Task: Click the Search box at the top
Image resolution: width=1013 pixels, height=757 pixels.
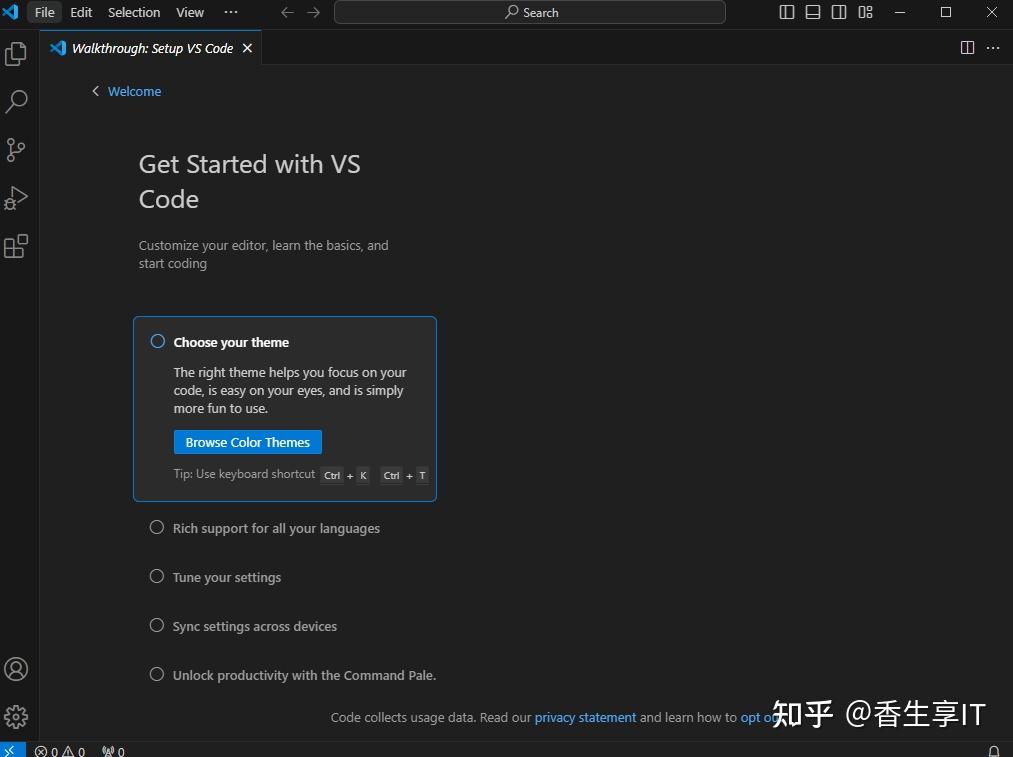Action: pyautogui.click(x=530, y=12)
